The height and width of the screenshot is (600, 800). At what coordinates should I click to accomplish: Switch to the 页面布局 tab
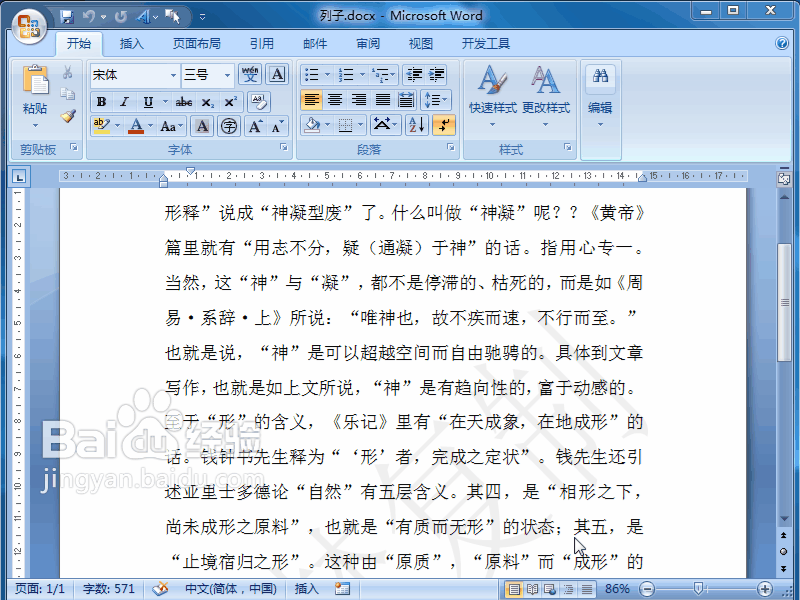click(x=196, y=44)
